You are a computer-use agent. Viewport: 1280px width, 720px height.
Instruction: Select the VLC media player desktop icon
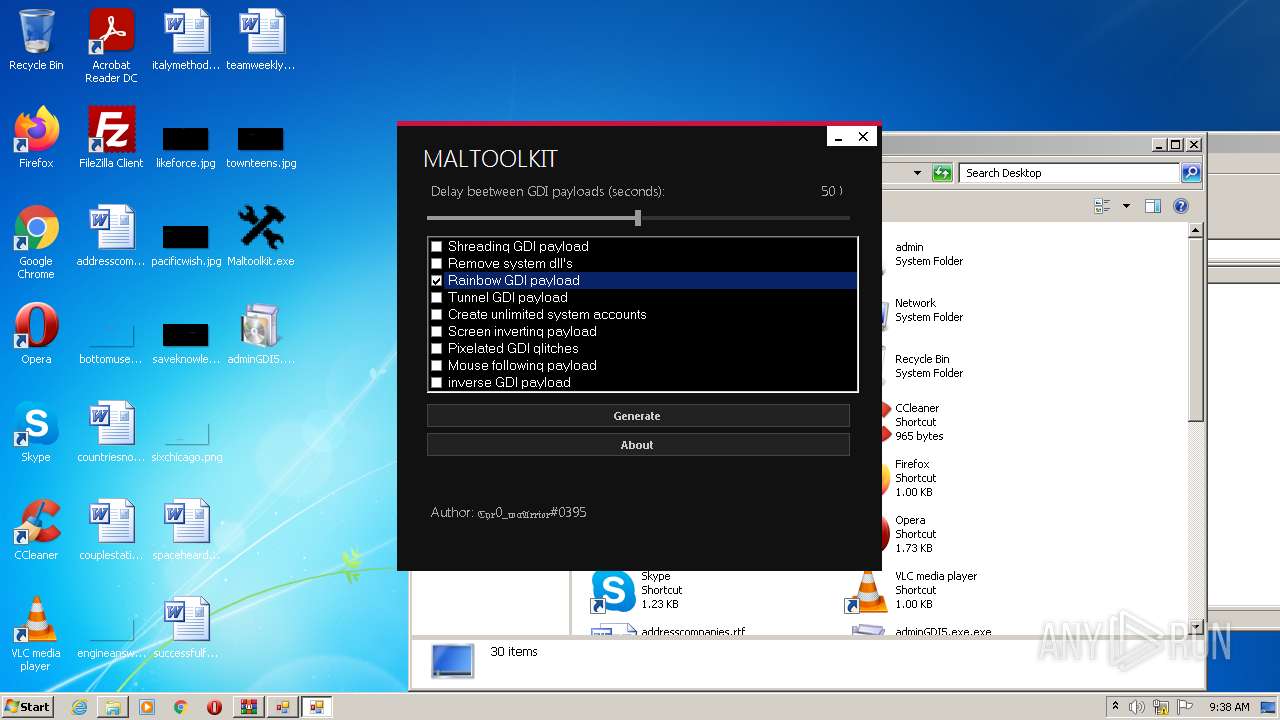coord(36,633)
